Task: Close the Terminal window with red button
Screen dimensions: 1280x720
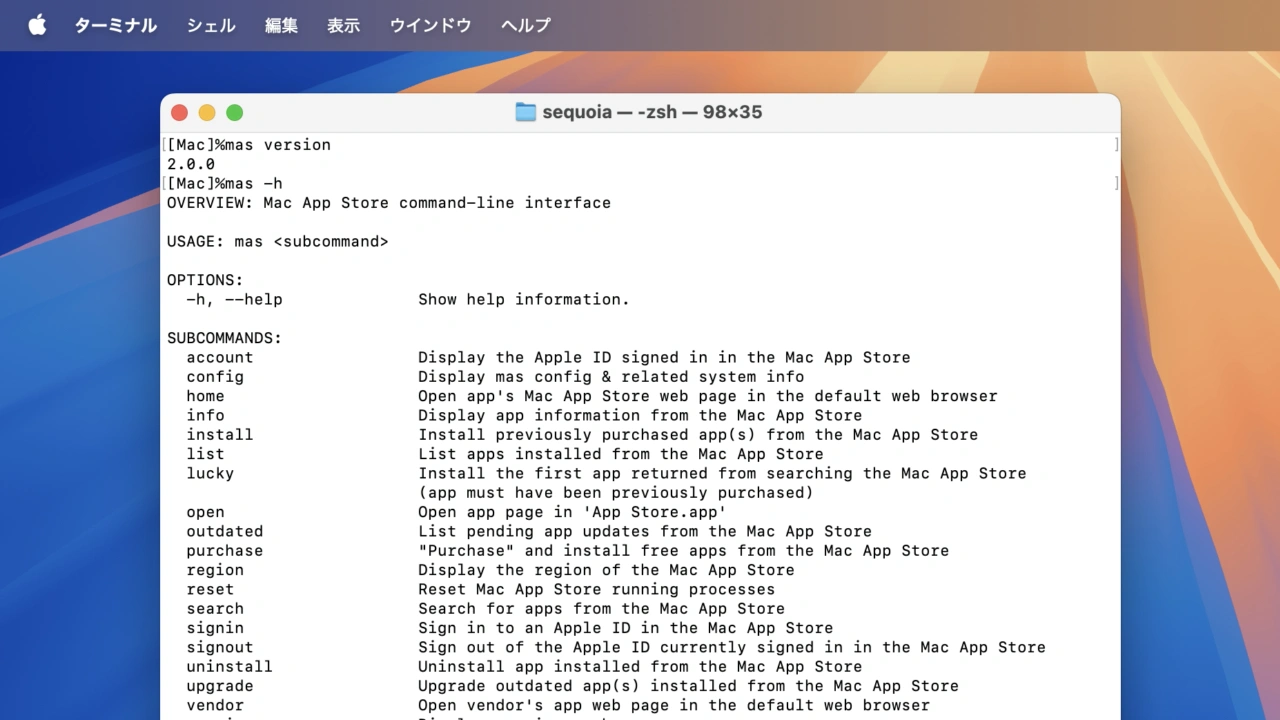Action: 179,113
